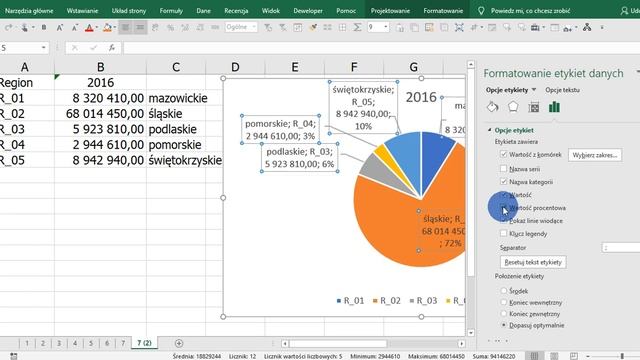
Task: Click the percent style icon in toolbar
Action: click(170, 27)
